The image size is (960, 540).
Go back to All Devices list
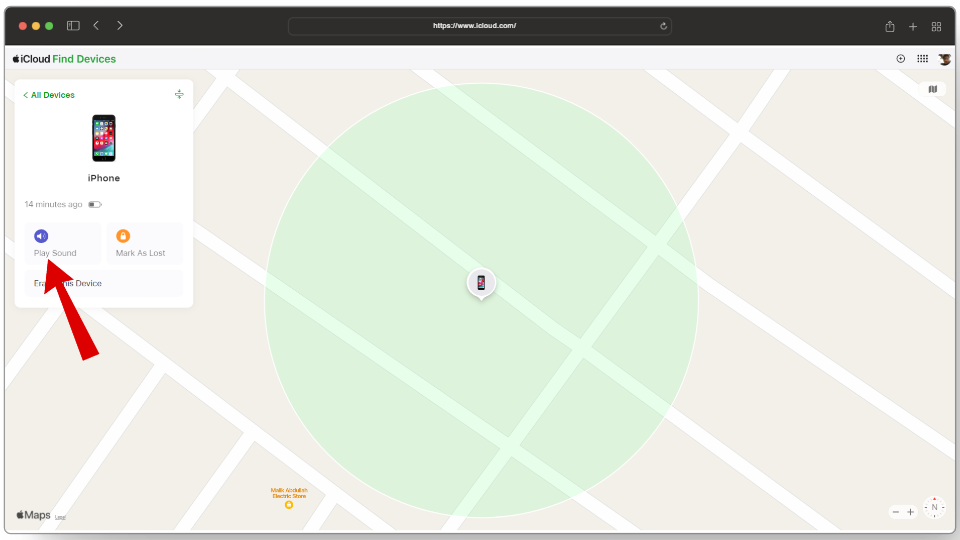pos(49,95)
